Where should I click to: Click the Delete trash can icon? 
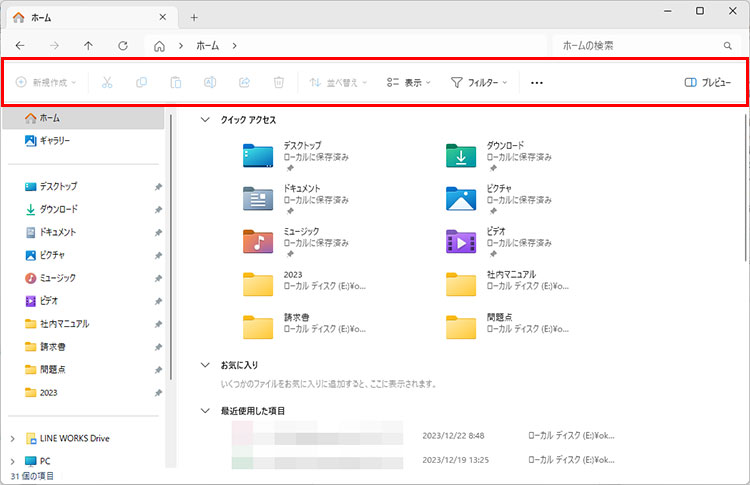click(279, 82)
